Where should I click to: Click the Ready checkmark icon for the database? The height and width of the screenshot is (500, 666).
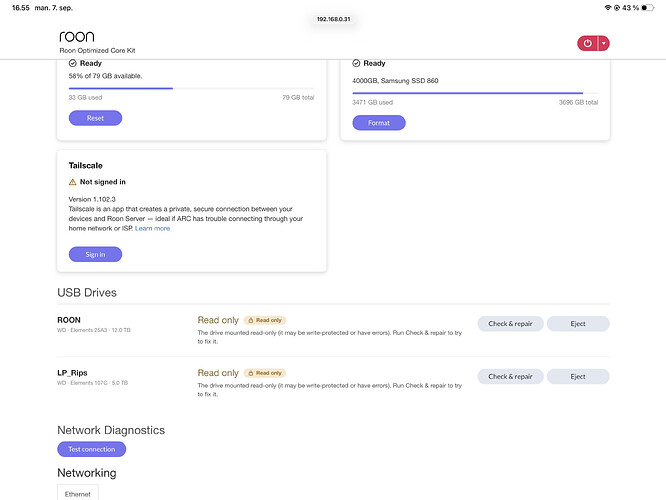73,63
